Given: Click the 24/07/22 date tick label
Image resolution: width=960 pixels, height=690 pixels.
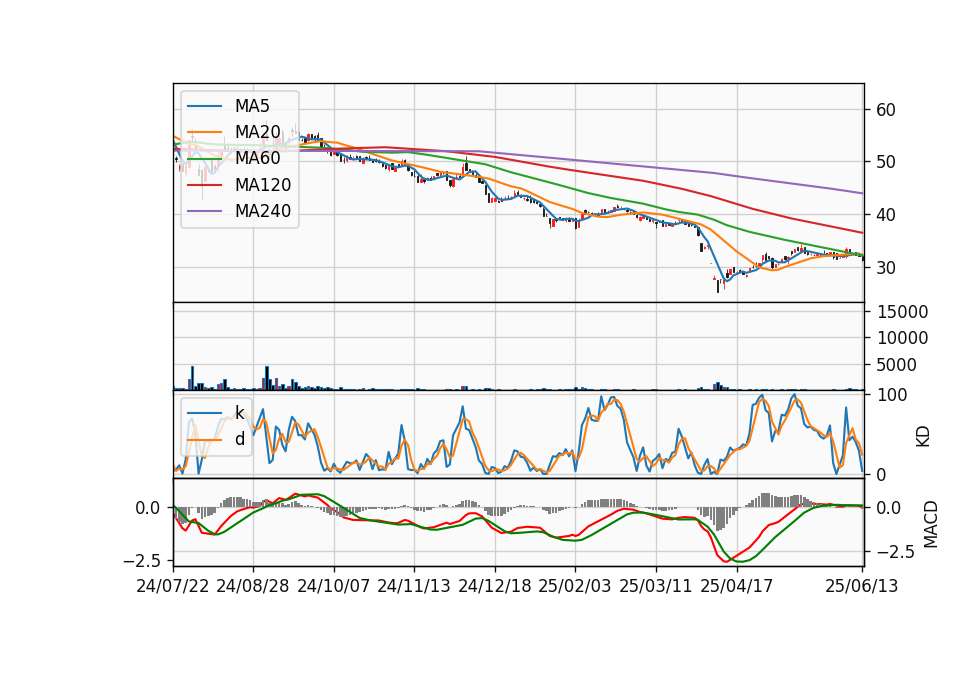Looking at the screenshot, I should point(173,586).
